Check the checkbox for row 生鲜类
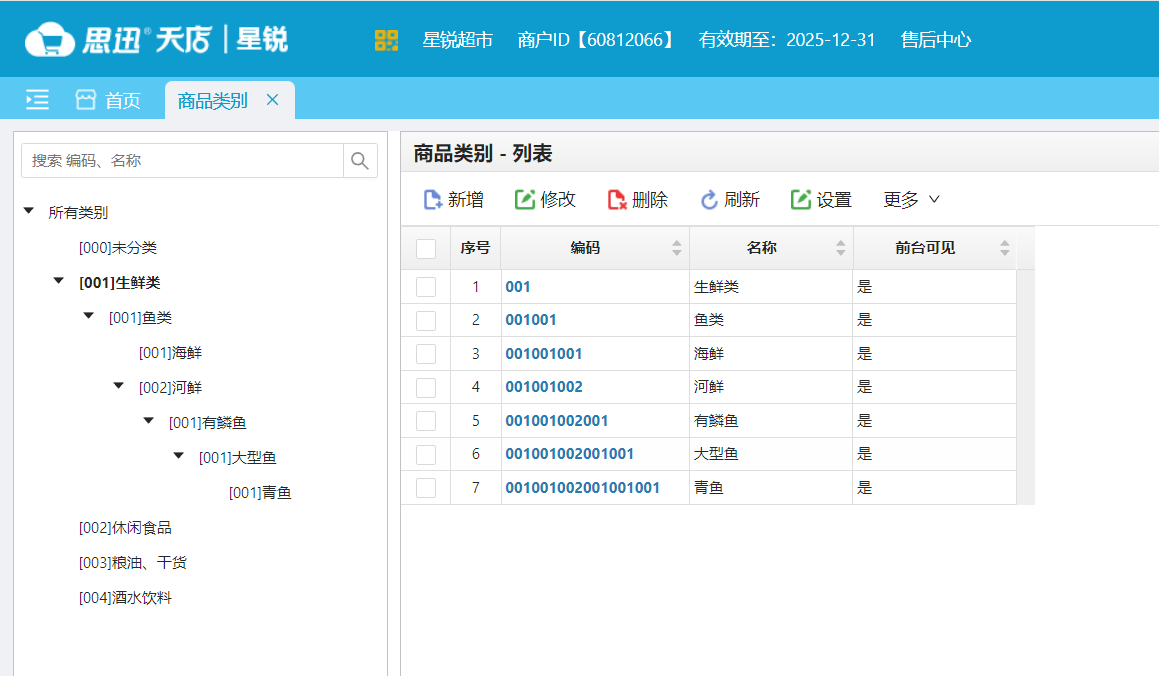The height and width of the screenshot is (676, 1159). (426, 286)
